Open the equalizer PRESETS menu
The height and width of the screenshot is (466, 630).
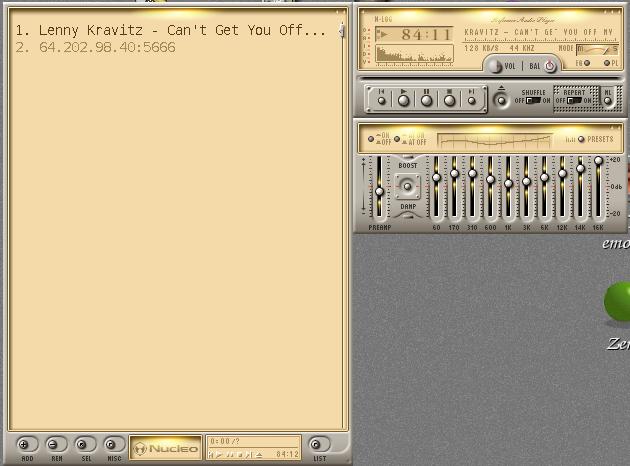click(x=581, y=139)
